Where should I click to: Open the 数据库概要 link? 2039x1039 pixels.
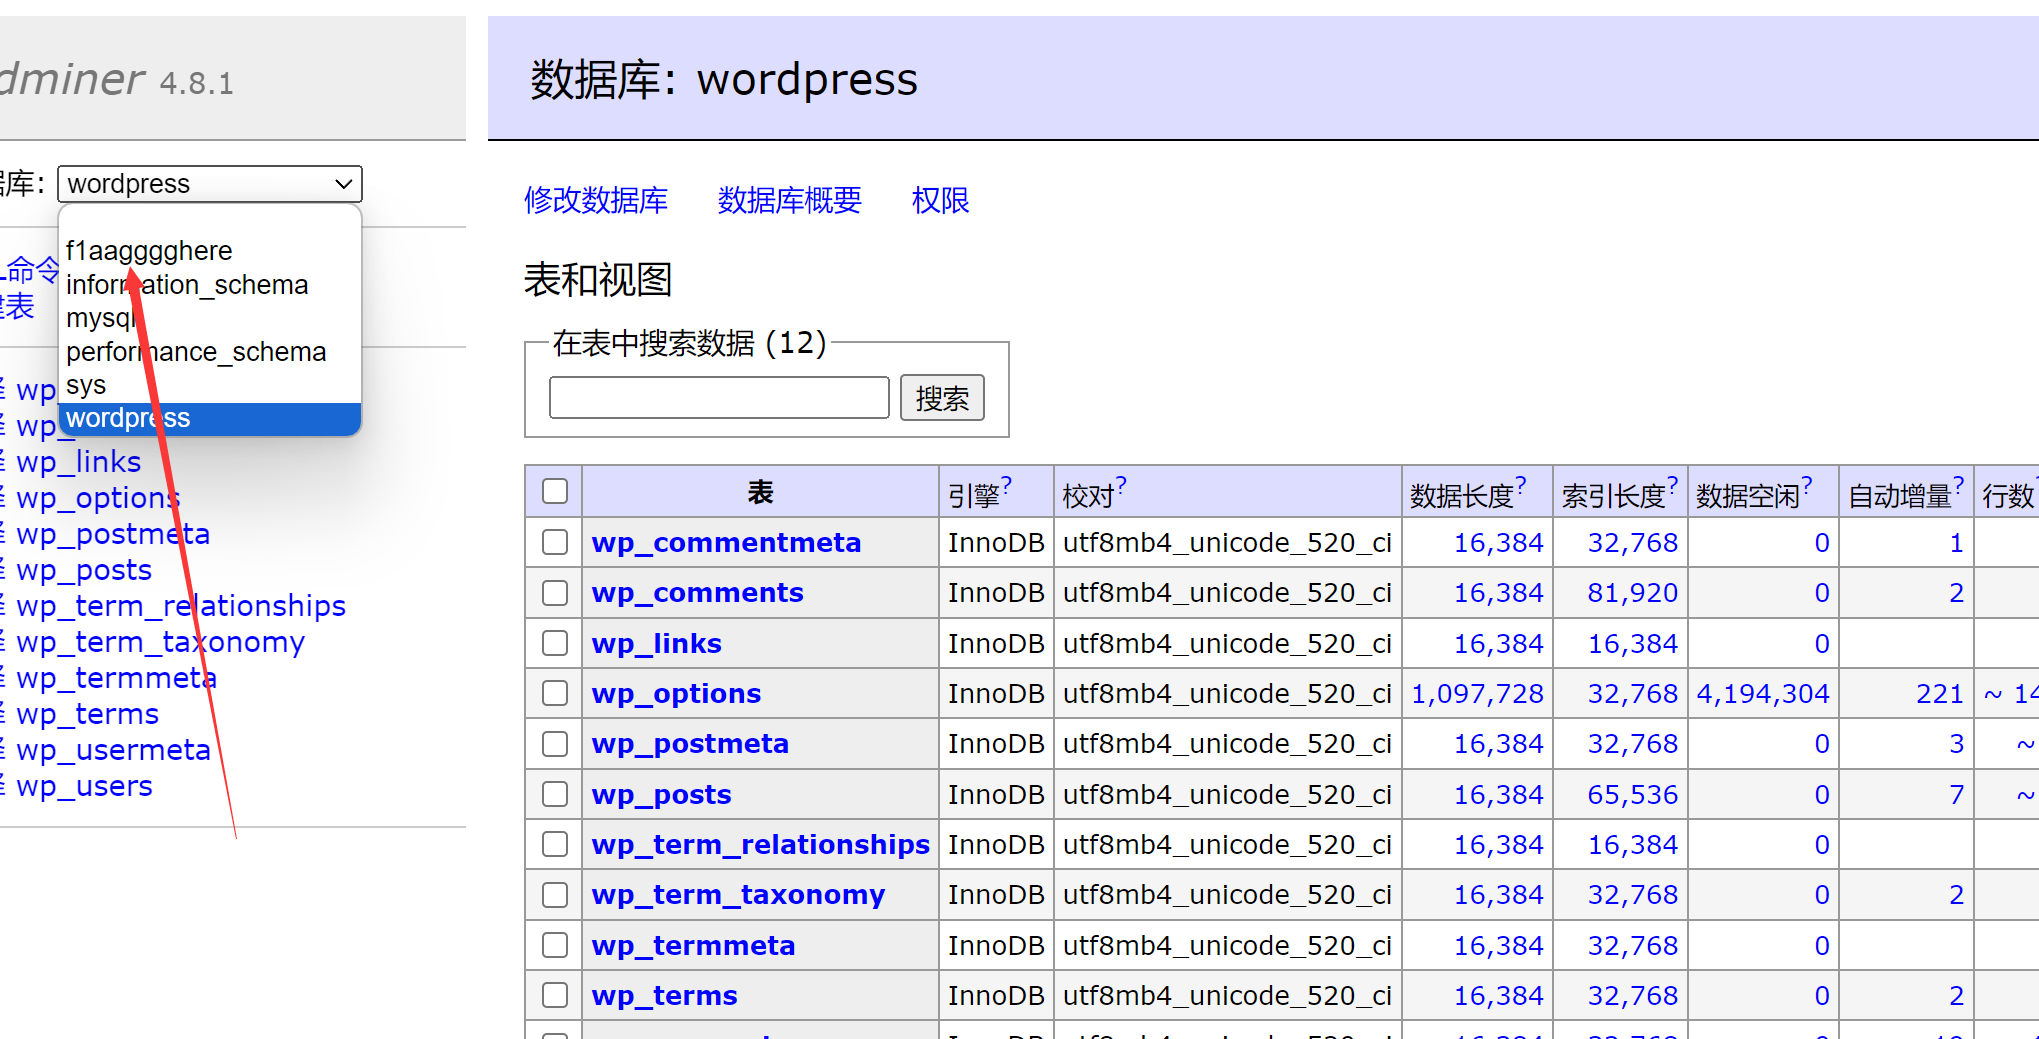click(790, 200)
